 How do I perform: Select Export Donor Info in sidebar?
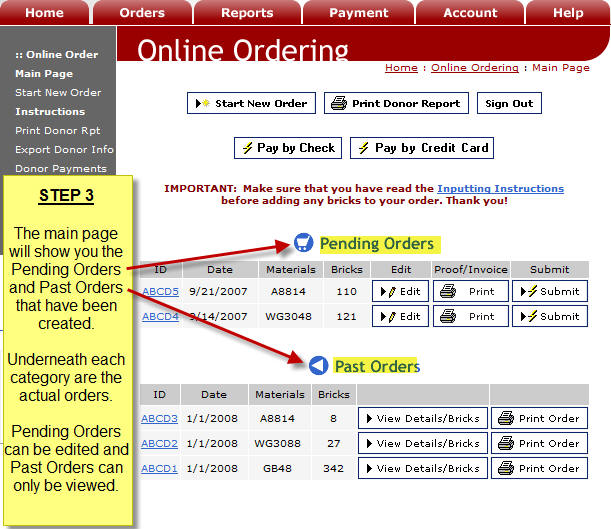(x=64, y=150)
